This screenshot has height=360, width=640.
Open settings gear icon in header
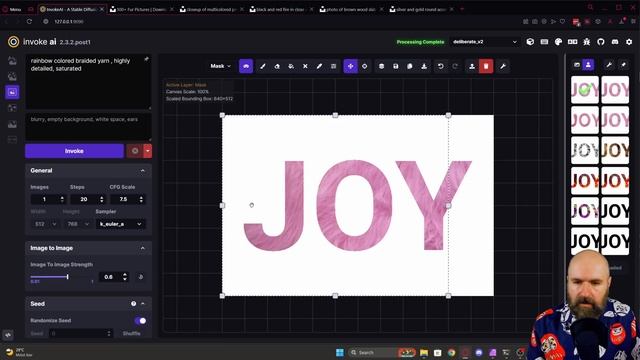pyautogui.click(x=629, y=42)
